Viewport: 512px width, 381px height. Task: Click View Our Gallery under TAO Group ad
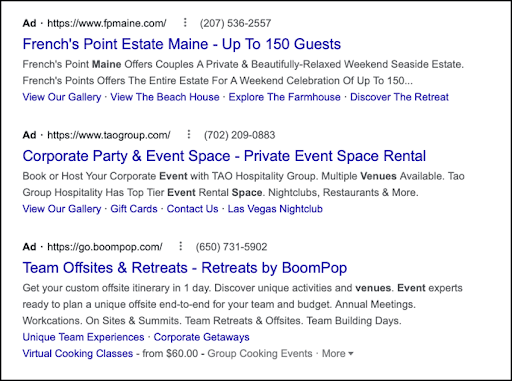click(62, 209)
